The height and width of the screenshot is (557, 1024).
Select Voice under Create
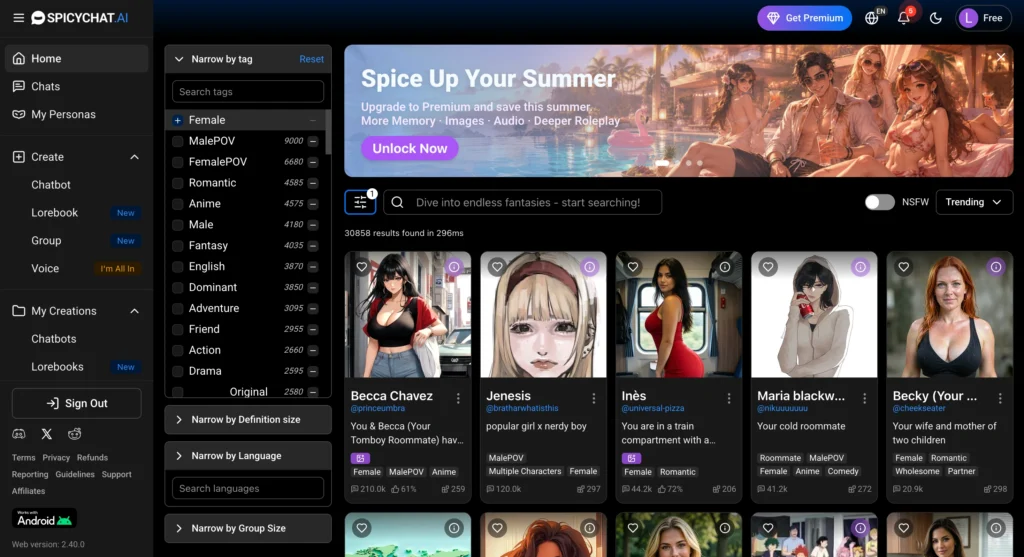(x=45, y=268)
